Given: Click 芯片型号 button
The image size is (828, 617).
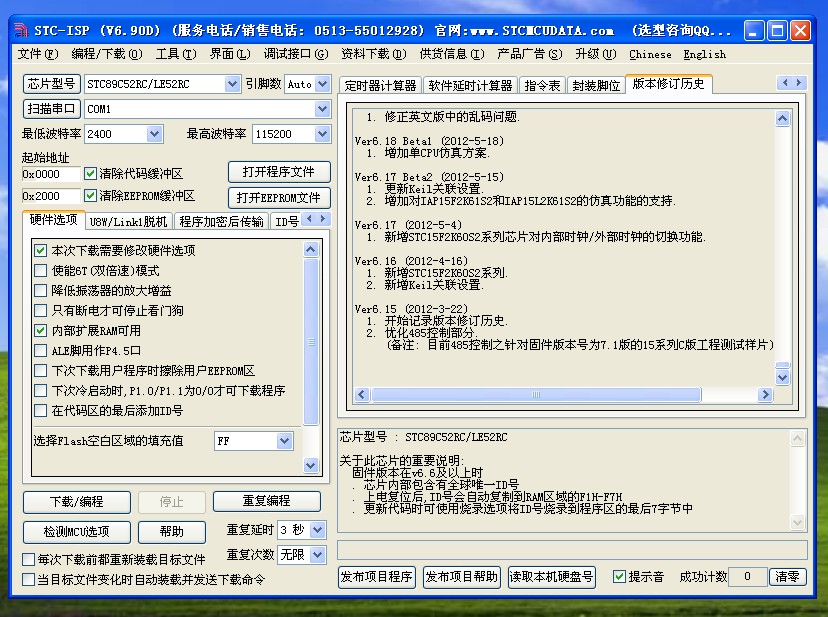Looking at the screenshot, I should 52,83.
